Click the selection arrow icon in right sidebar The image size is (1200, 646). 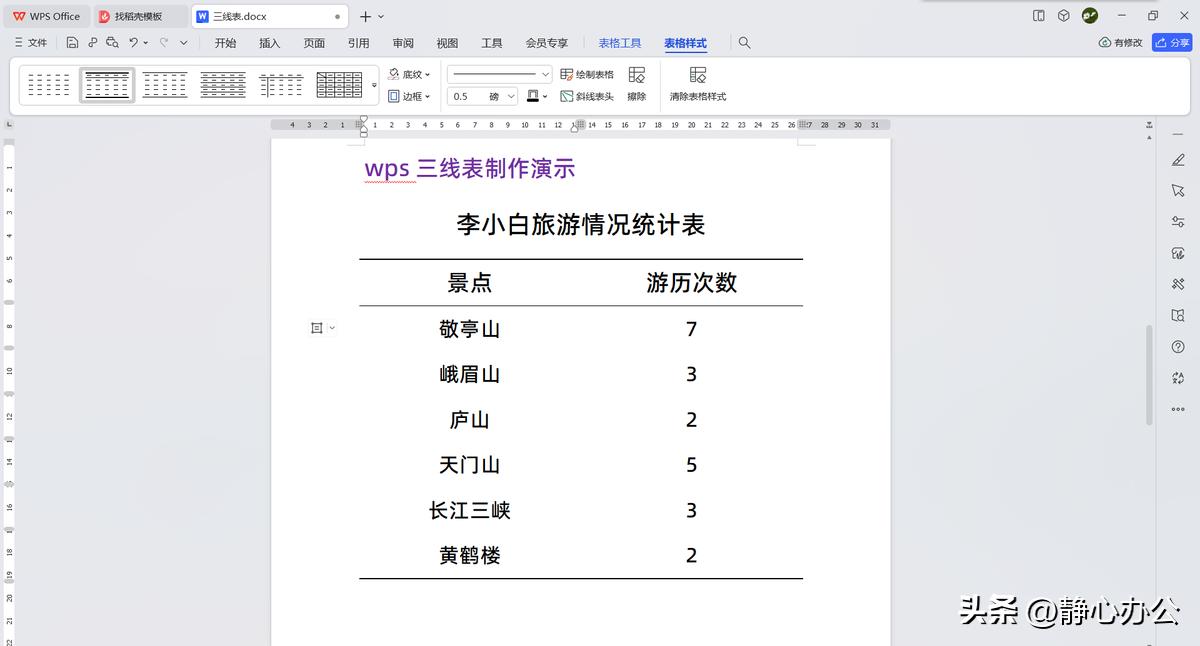1178,190
